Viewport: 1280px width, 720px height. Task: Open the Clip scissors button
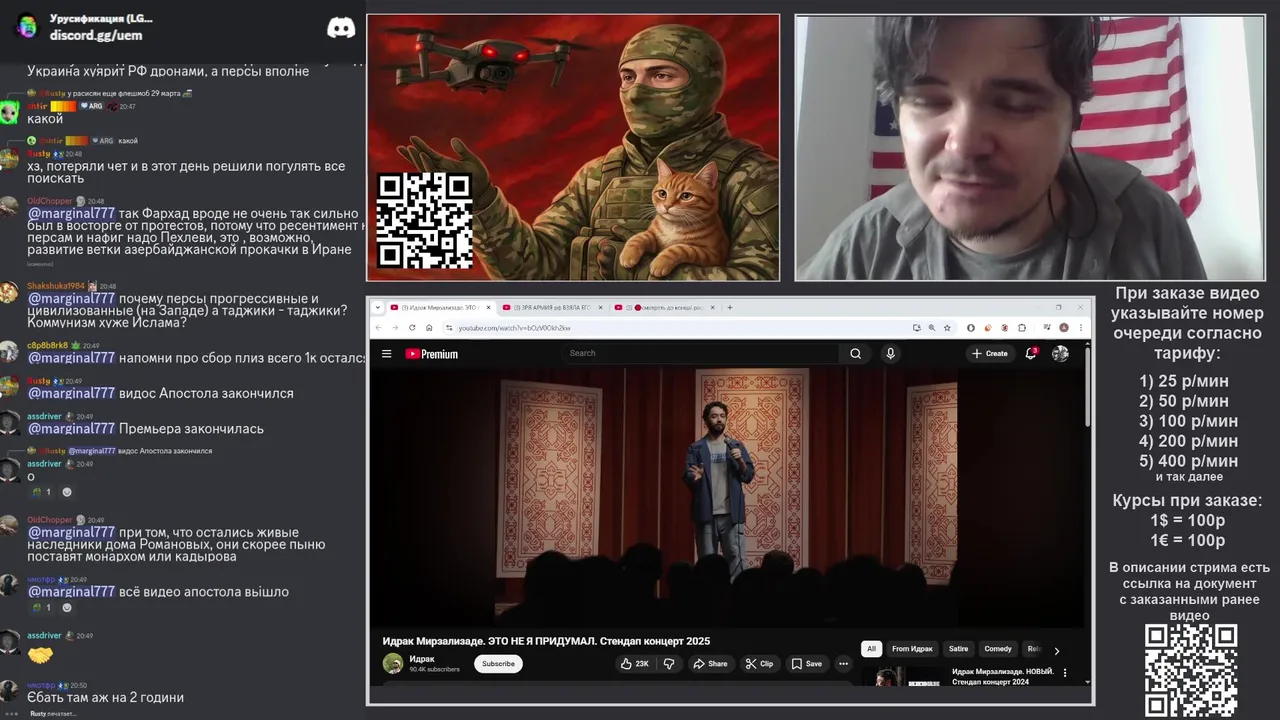click(x=759, y=663)
